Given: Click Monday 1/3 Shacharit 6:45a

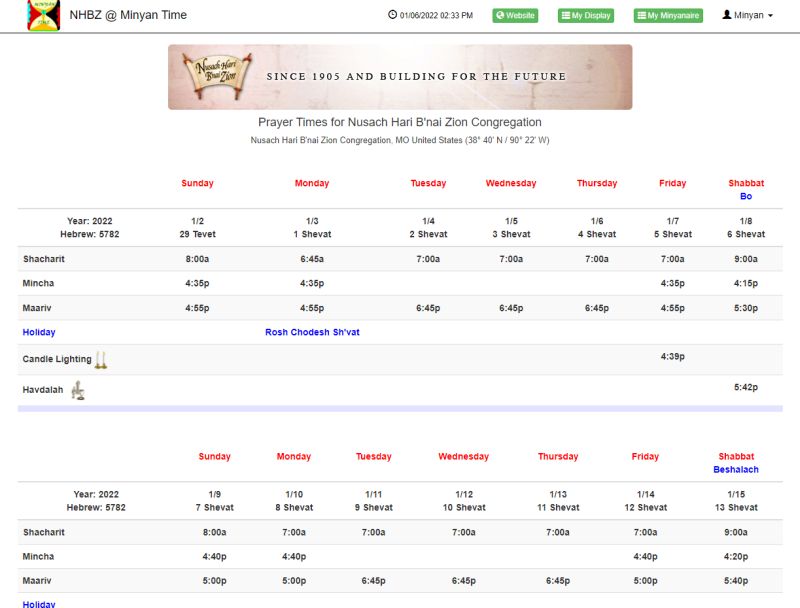Looking at the screenshot, I should point(312,259).
